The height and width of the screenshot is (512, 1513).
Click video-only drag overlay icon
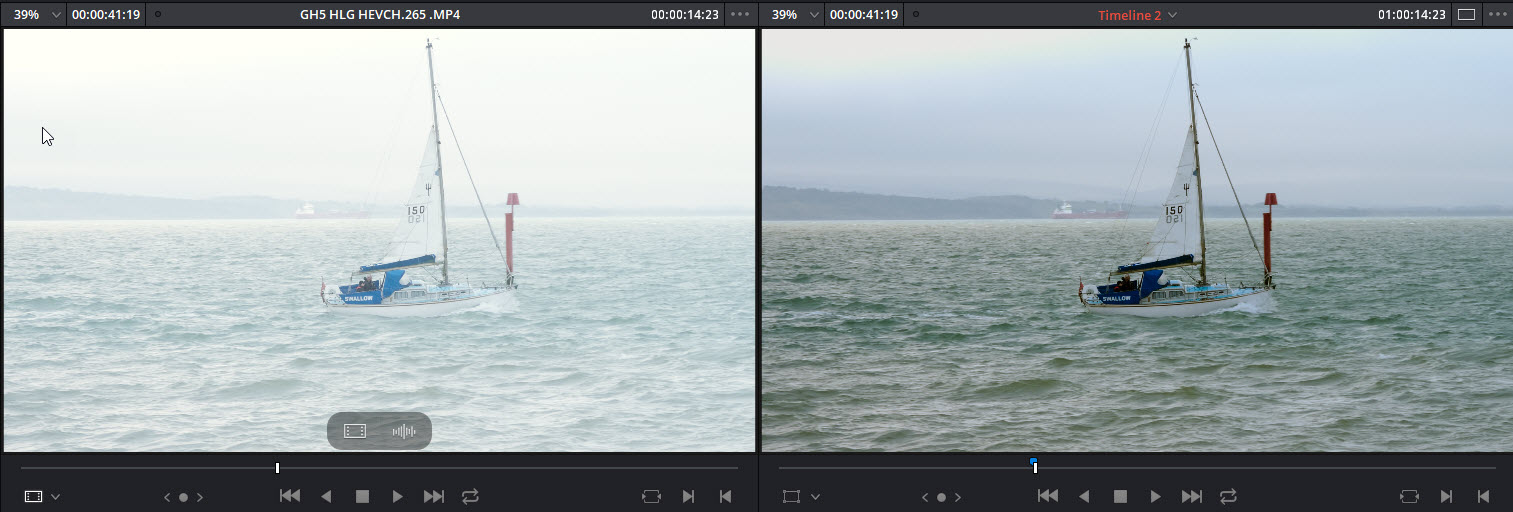coord(355,431)
